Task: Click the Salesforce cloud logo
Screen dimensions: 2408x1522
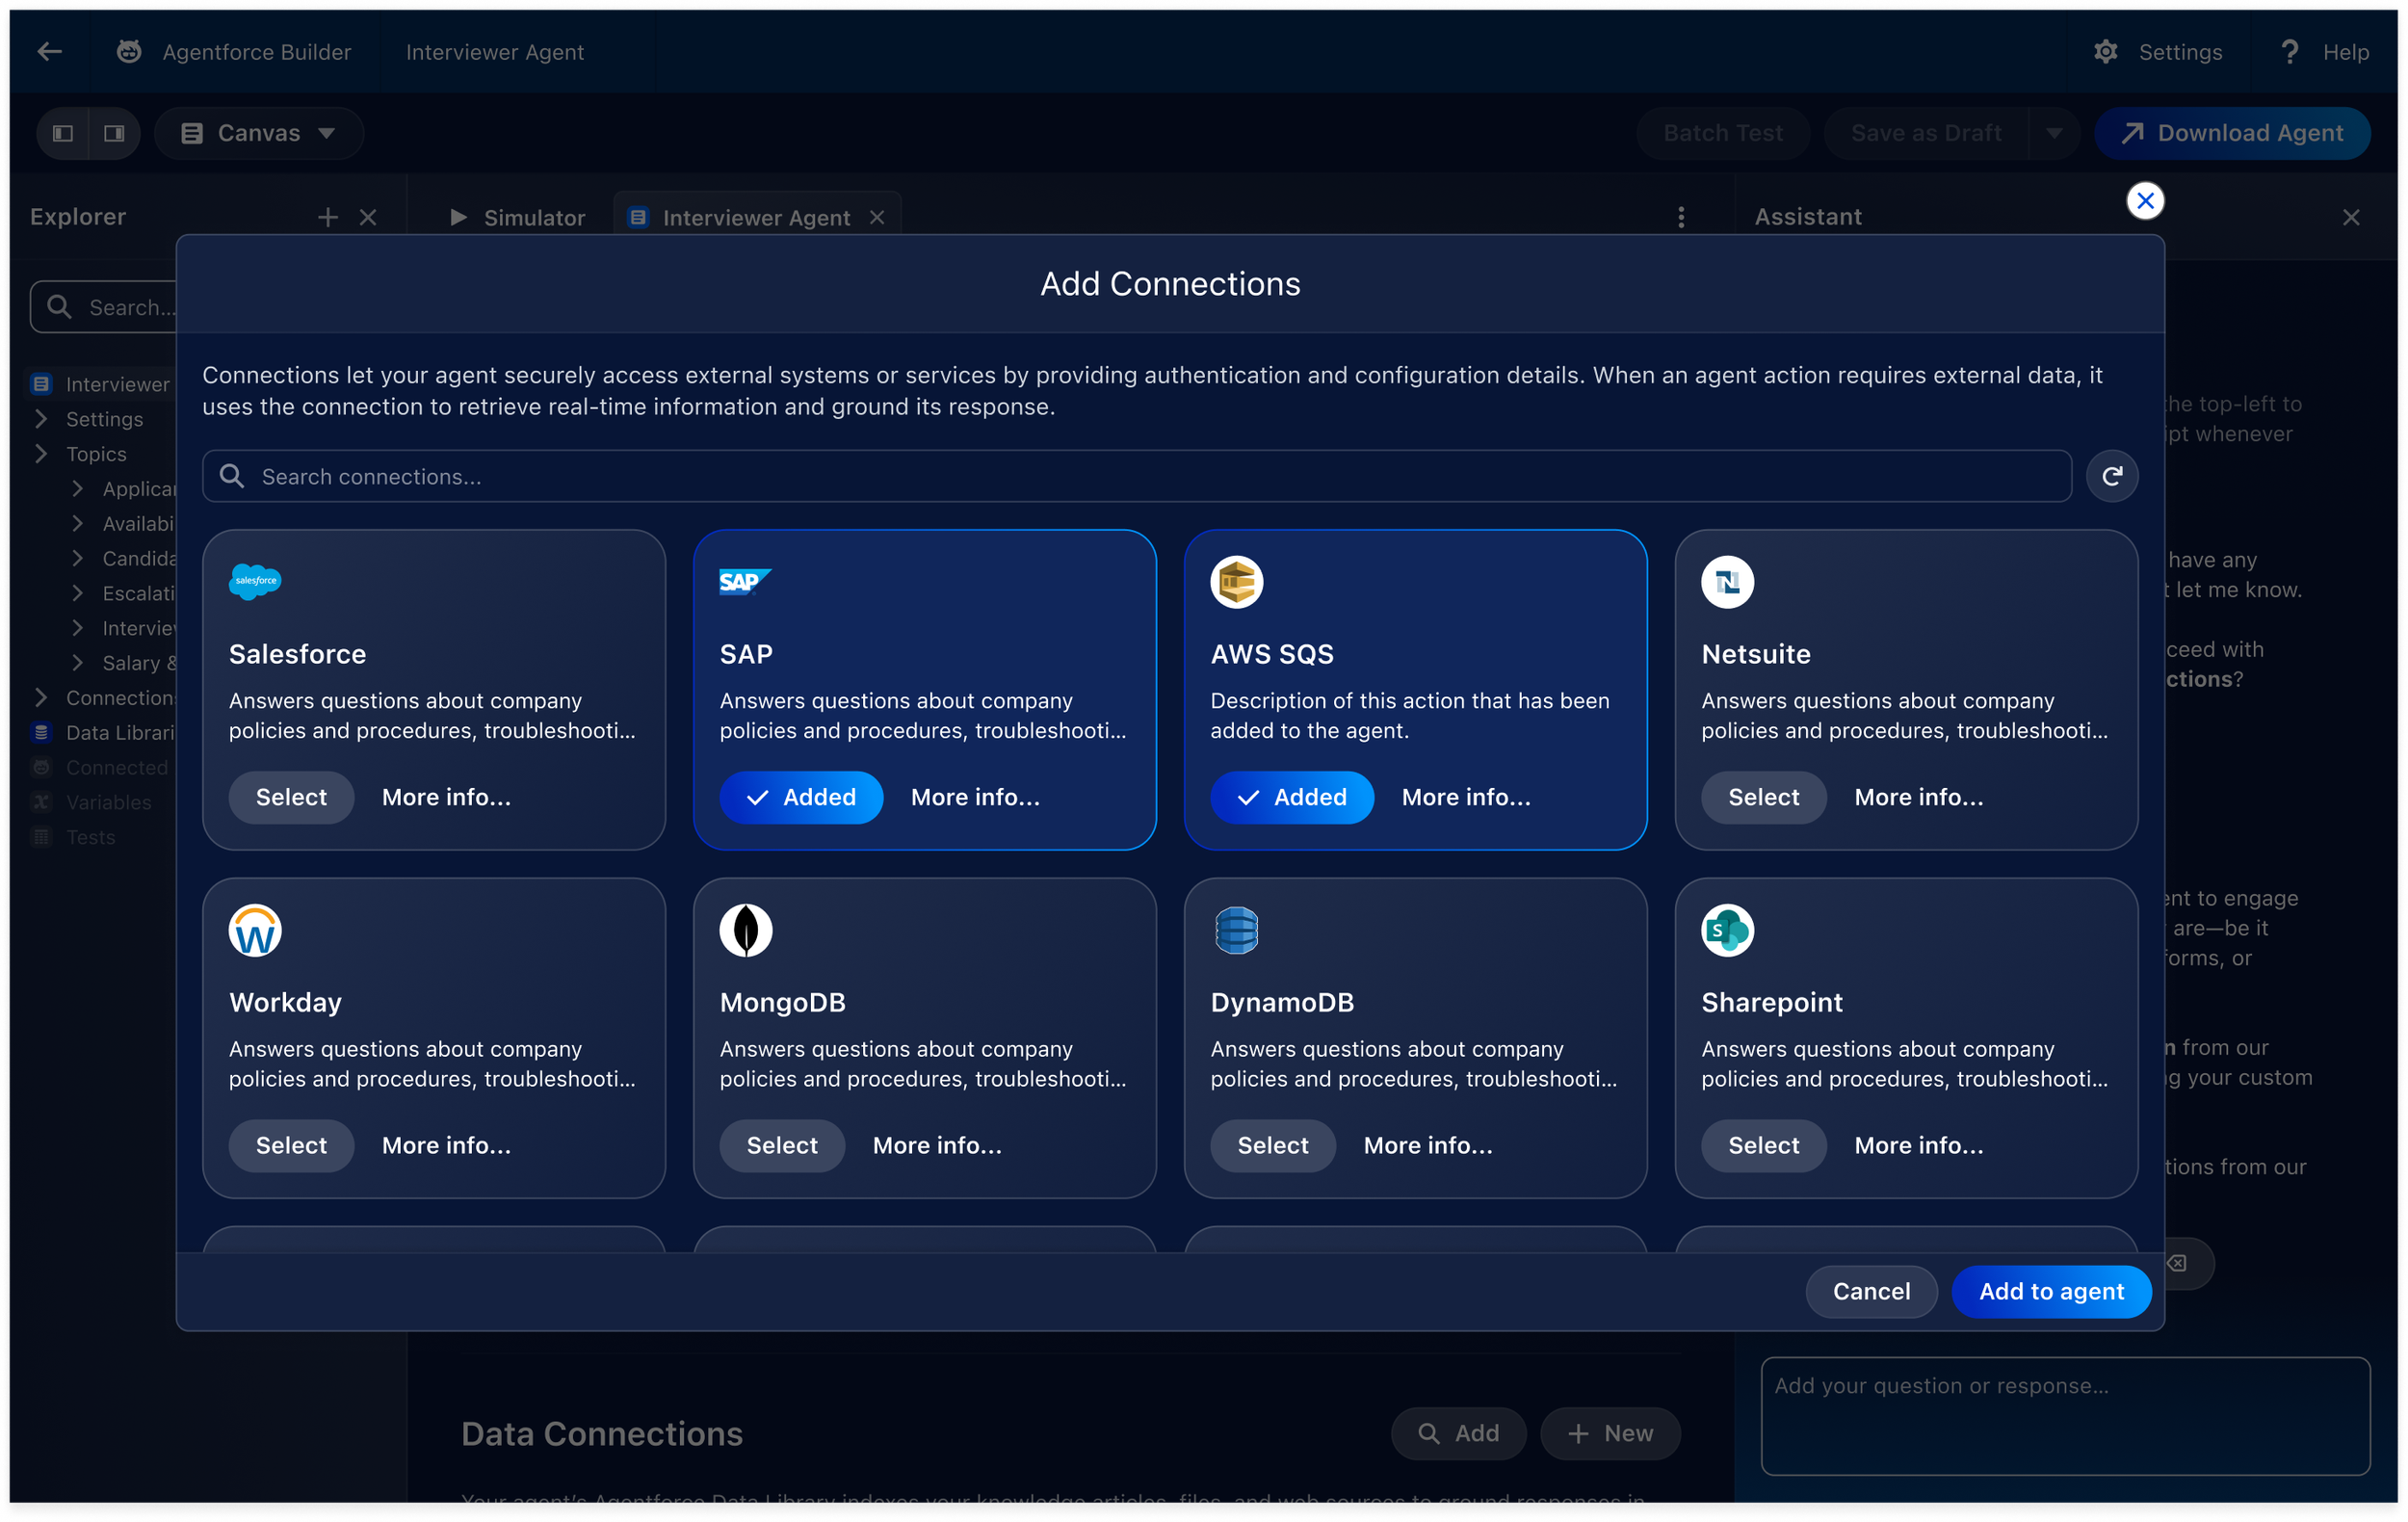Action: pyautogui.click(x=255, y=581)
